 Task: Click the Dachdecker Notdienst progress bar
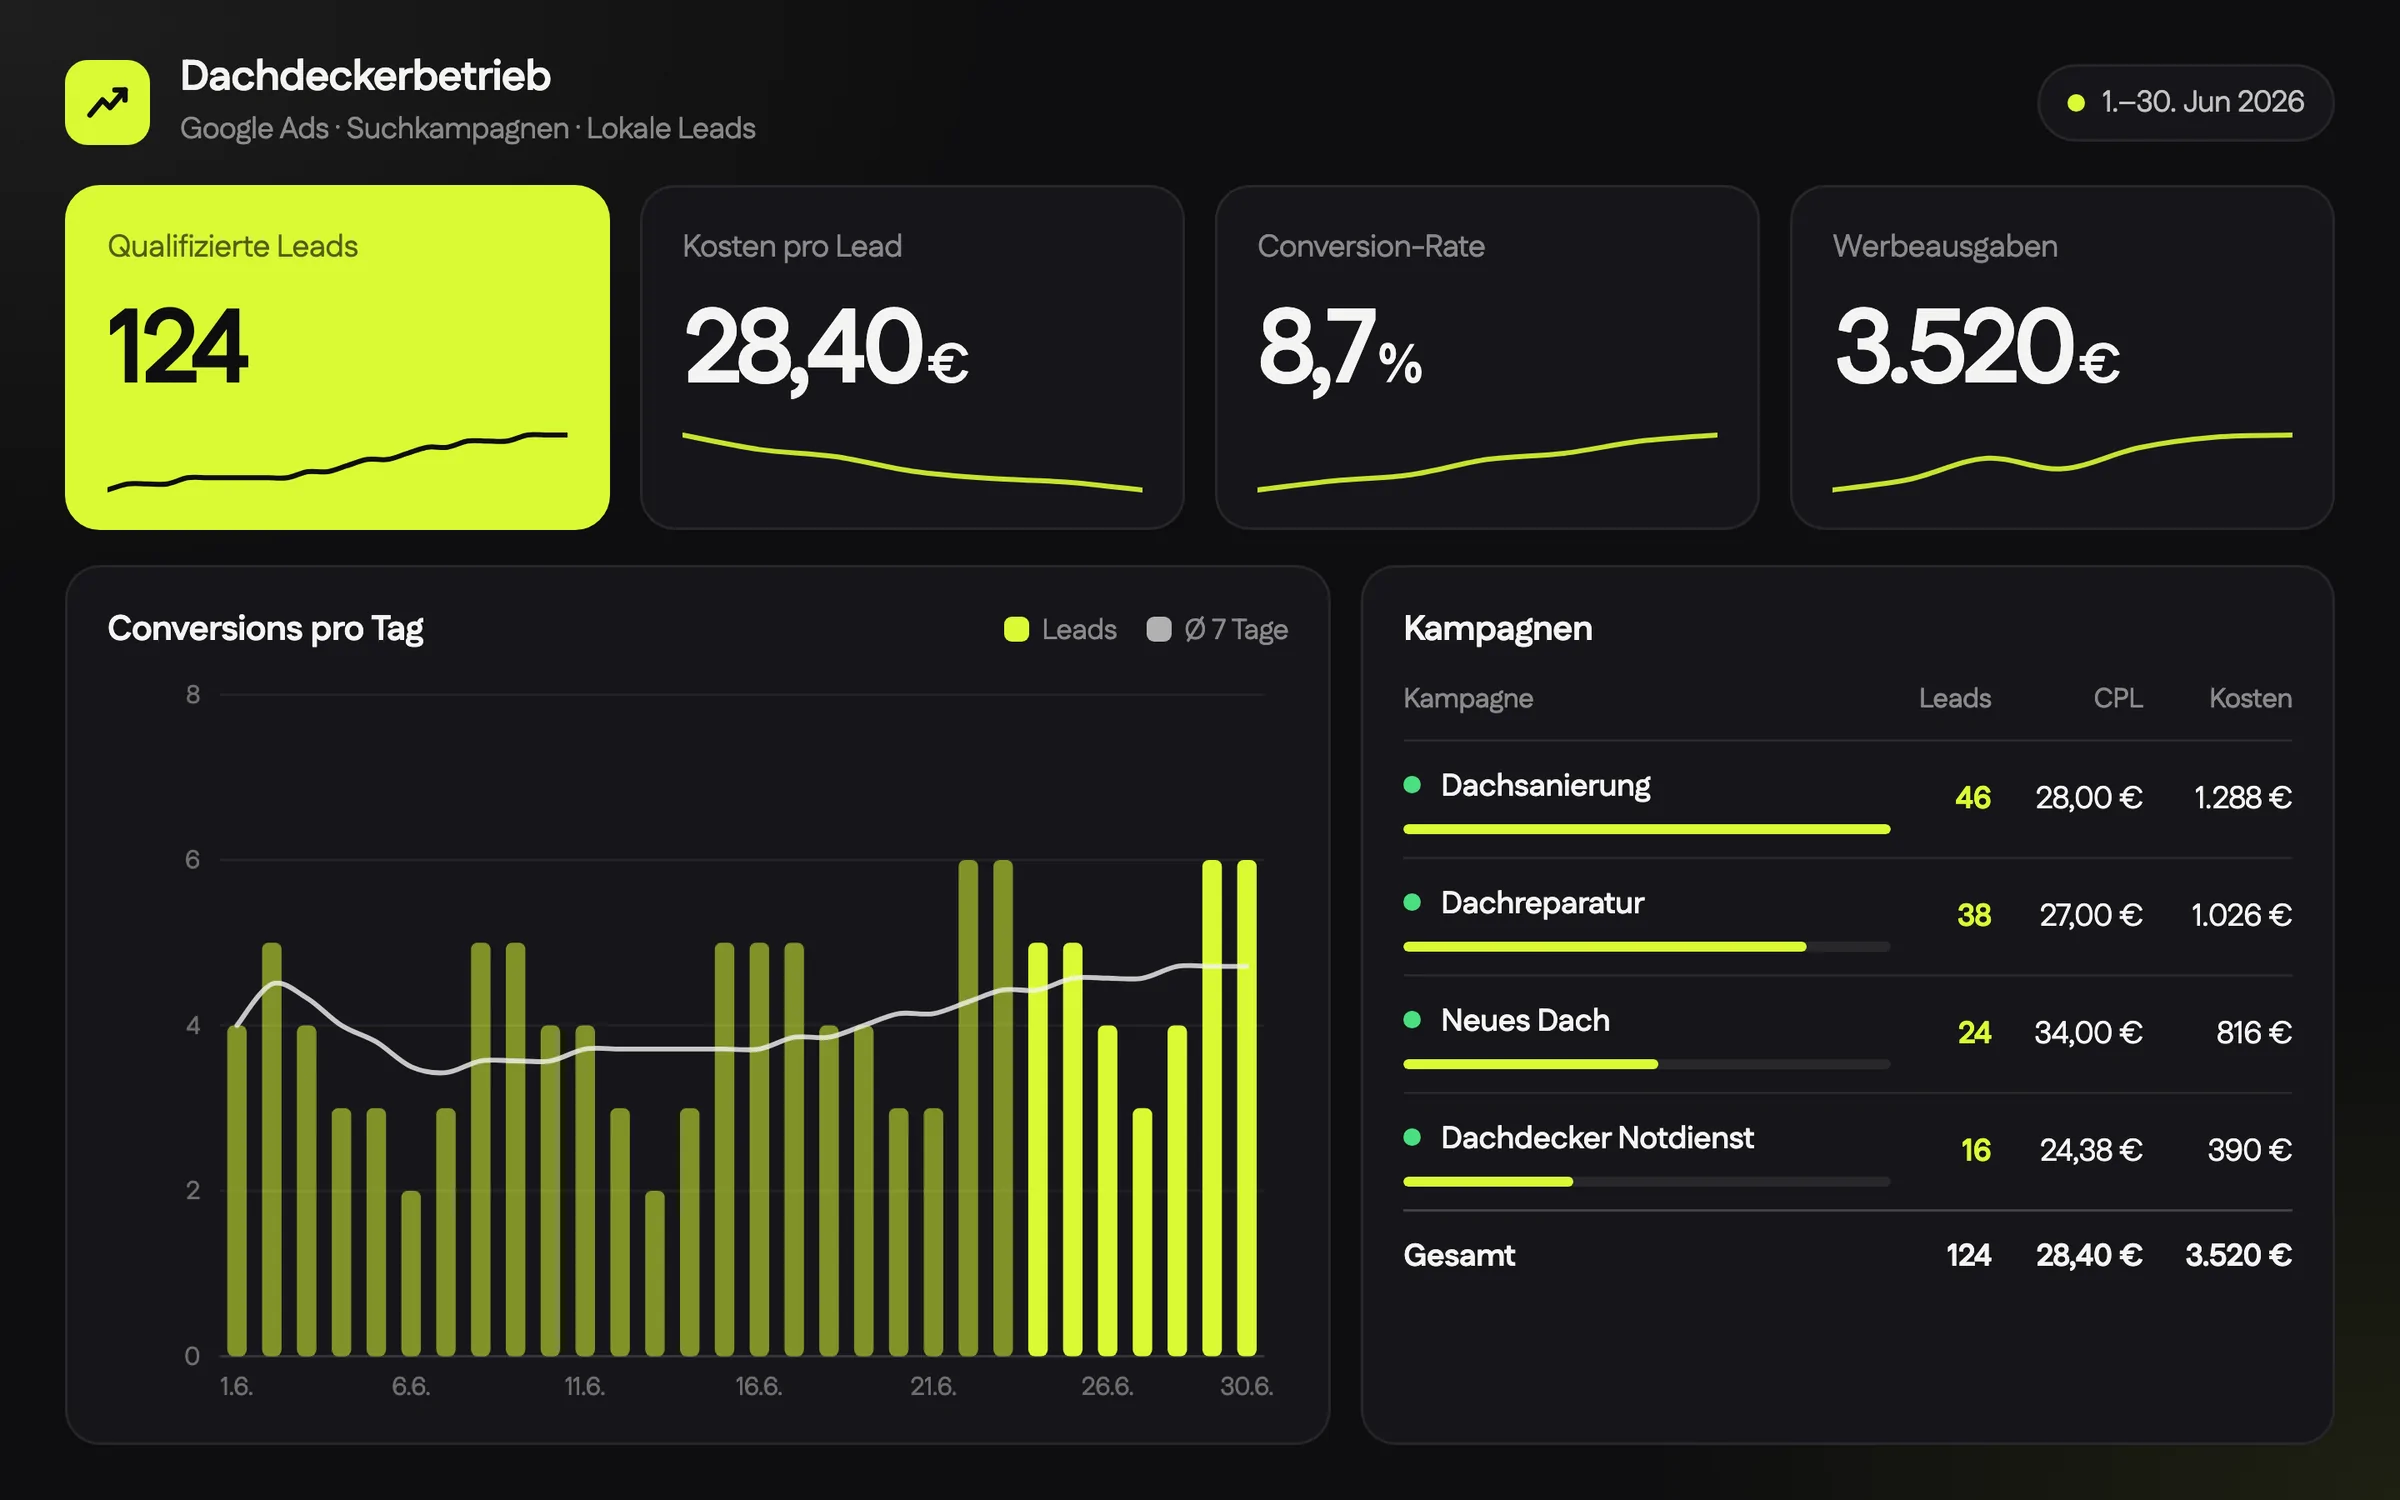tap(1646, 1182)
